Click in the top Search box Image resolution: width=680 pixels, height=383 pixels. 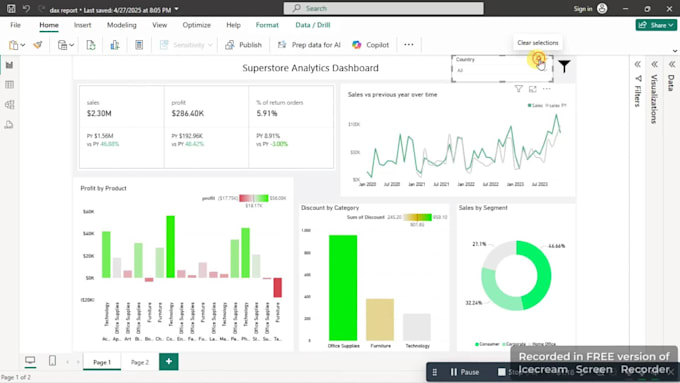pyautogui.click(x=383, y=8)
